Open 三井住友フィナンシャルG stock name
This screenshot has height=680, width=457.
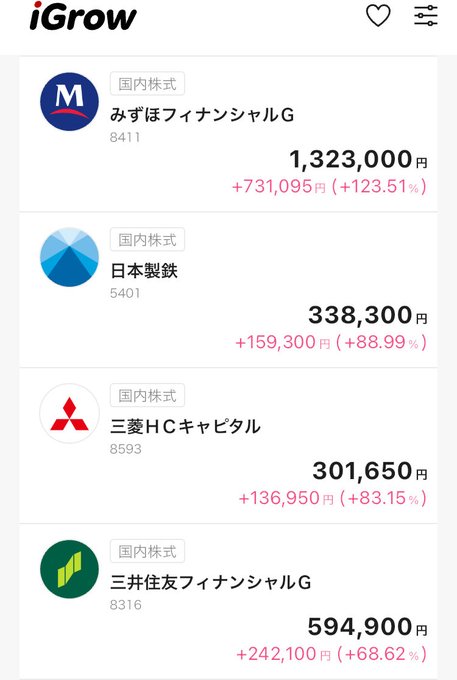click(x=210, y=582)
